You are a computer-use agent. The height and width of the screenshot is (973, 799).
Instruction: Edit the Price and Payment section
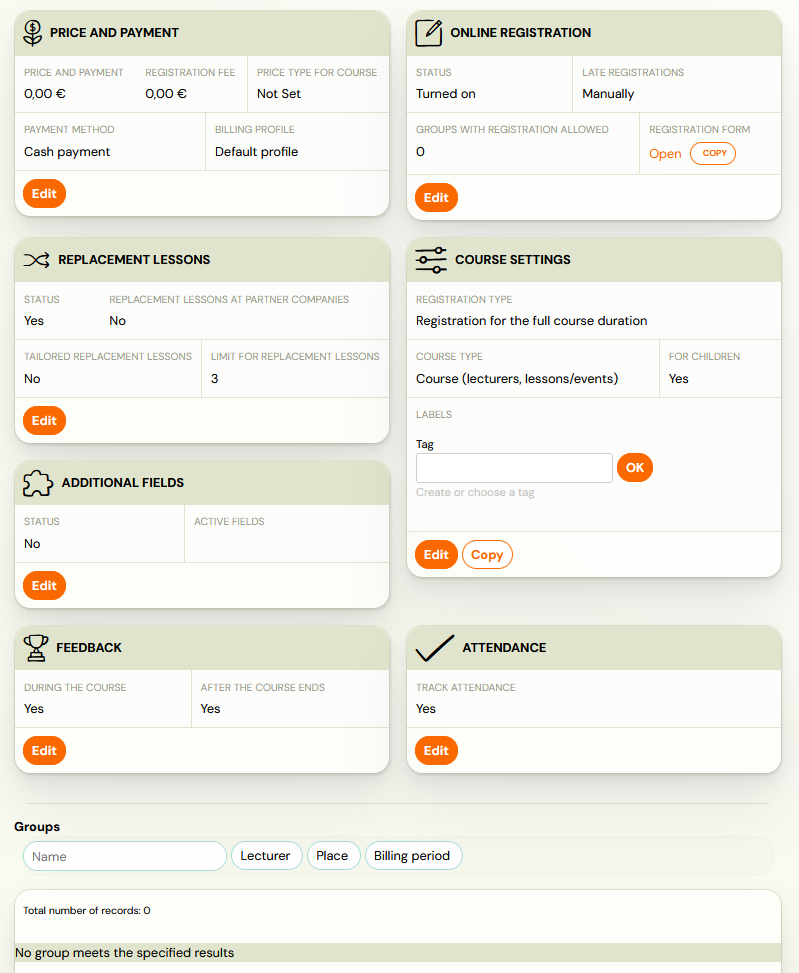pyautogui.click(x=45, y=194)
